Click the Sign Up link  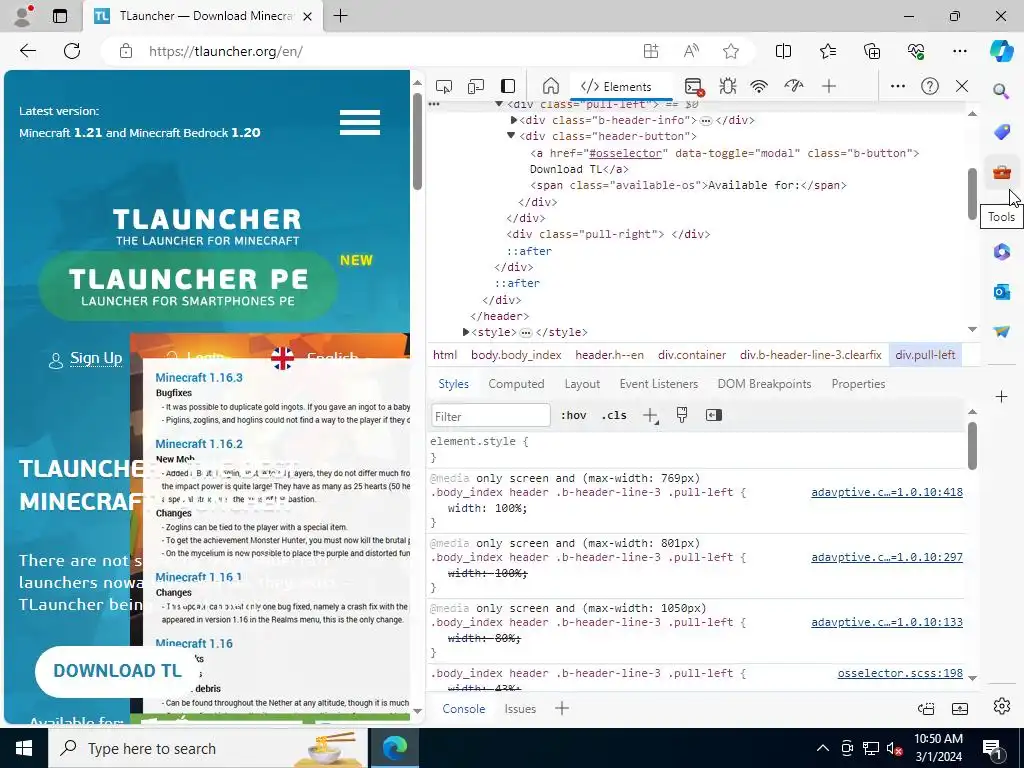click(96, 358)
